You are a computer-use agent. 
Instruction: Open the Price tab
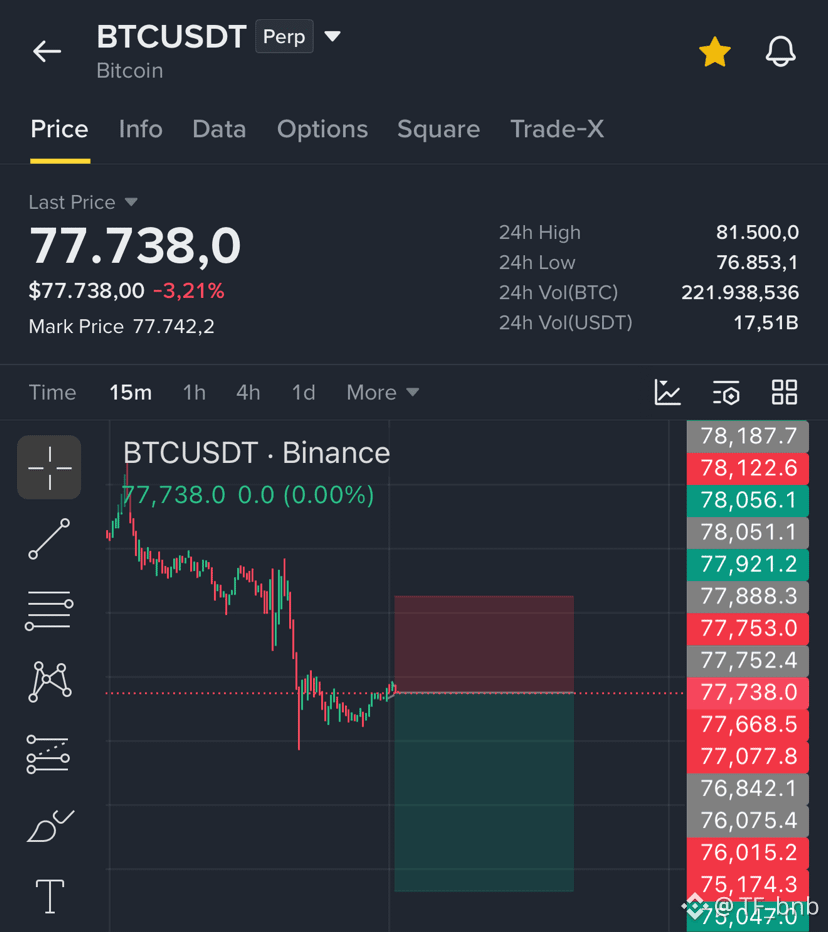click(x=59, y=129)
